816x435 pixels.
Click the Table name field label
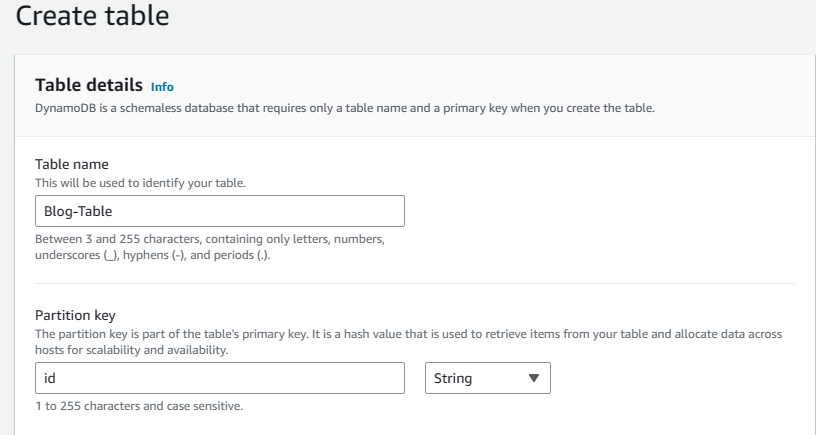point(72,164)
